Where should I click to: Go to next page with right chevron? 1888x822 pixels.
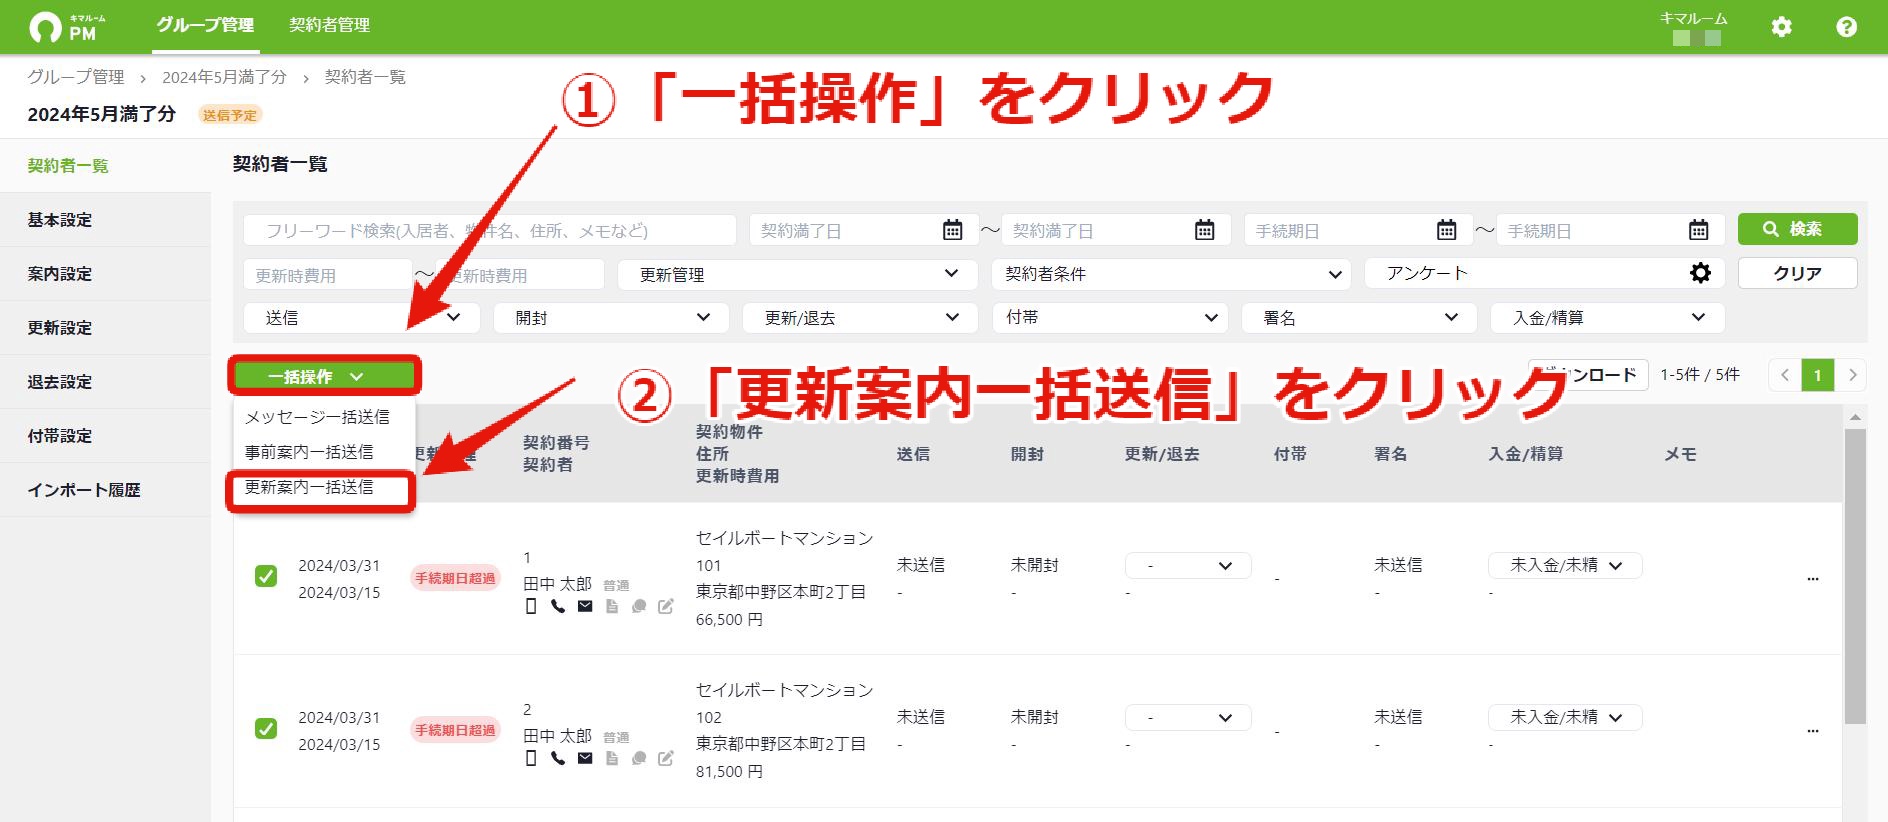pyautogui.click(x=1852, y=375)
